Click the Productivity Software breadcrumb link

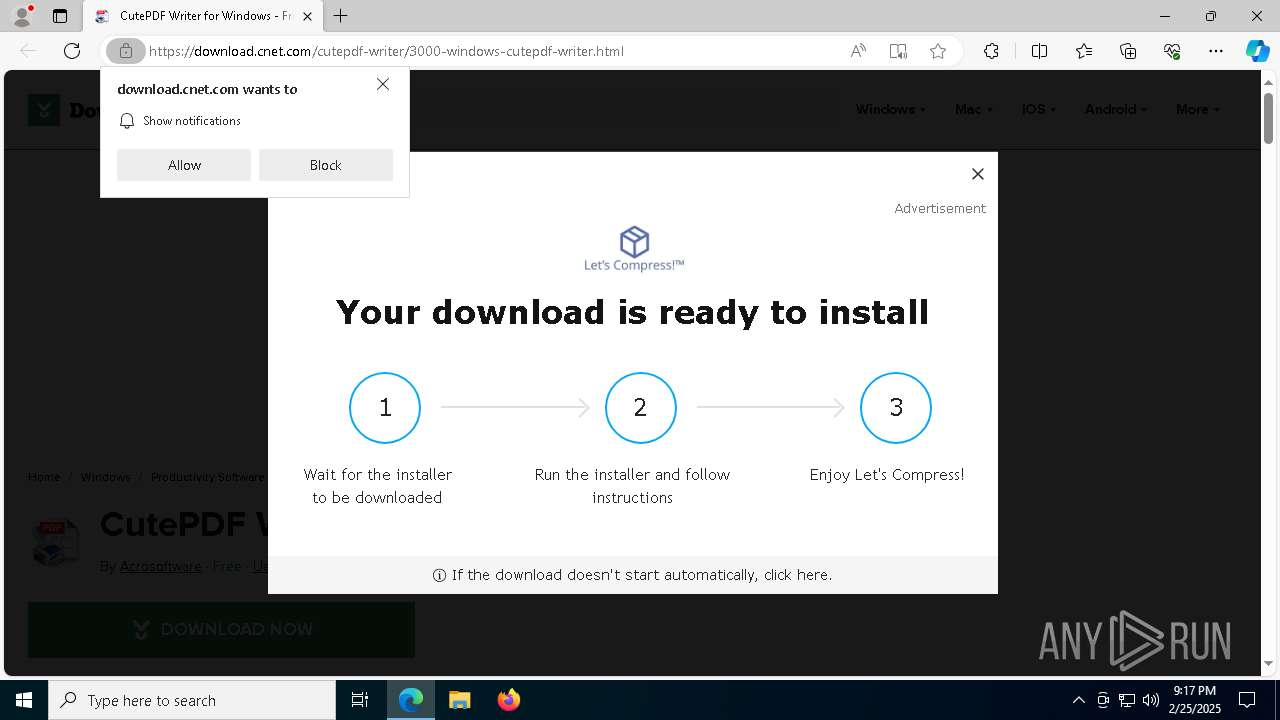coord(208,477)
